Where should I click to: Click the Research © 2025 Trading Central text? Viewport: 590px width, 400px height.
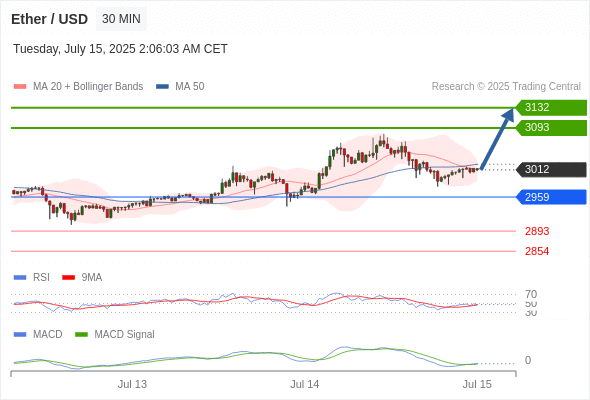[x=506, y=87]
